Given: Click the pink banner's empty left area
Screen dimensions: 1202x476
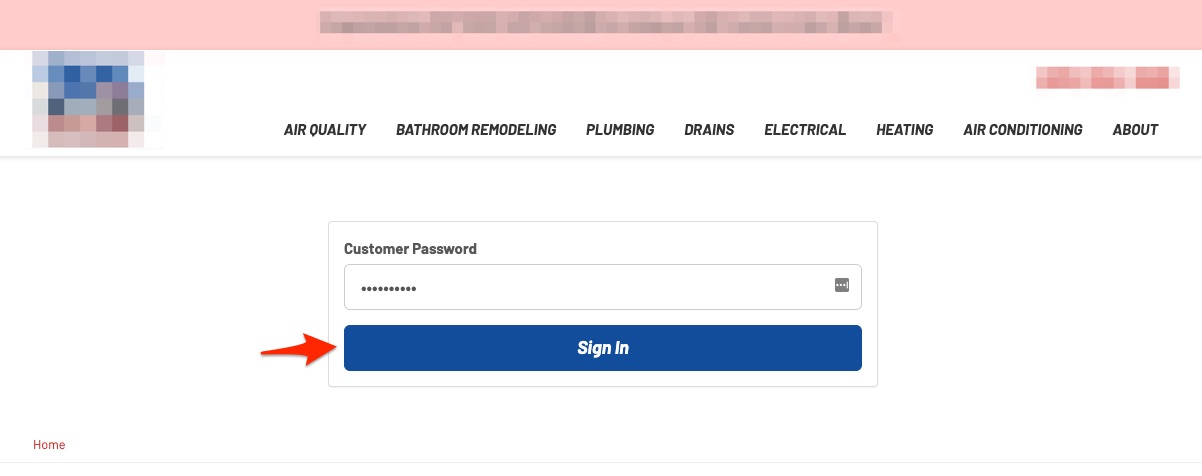Looking at the screenshot, I should click(x=150, y=24).
